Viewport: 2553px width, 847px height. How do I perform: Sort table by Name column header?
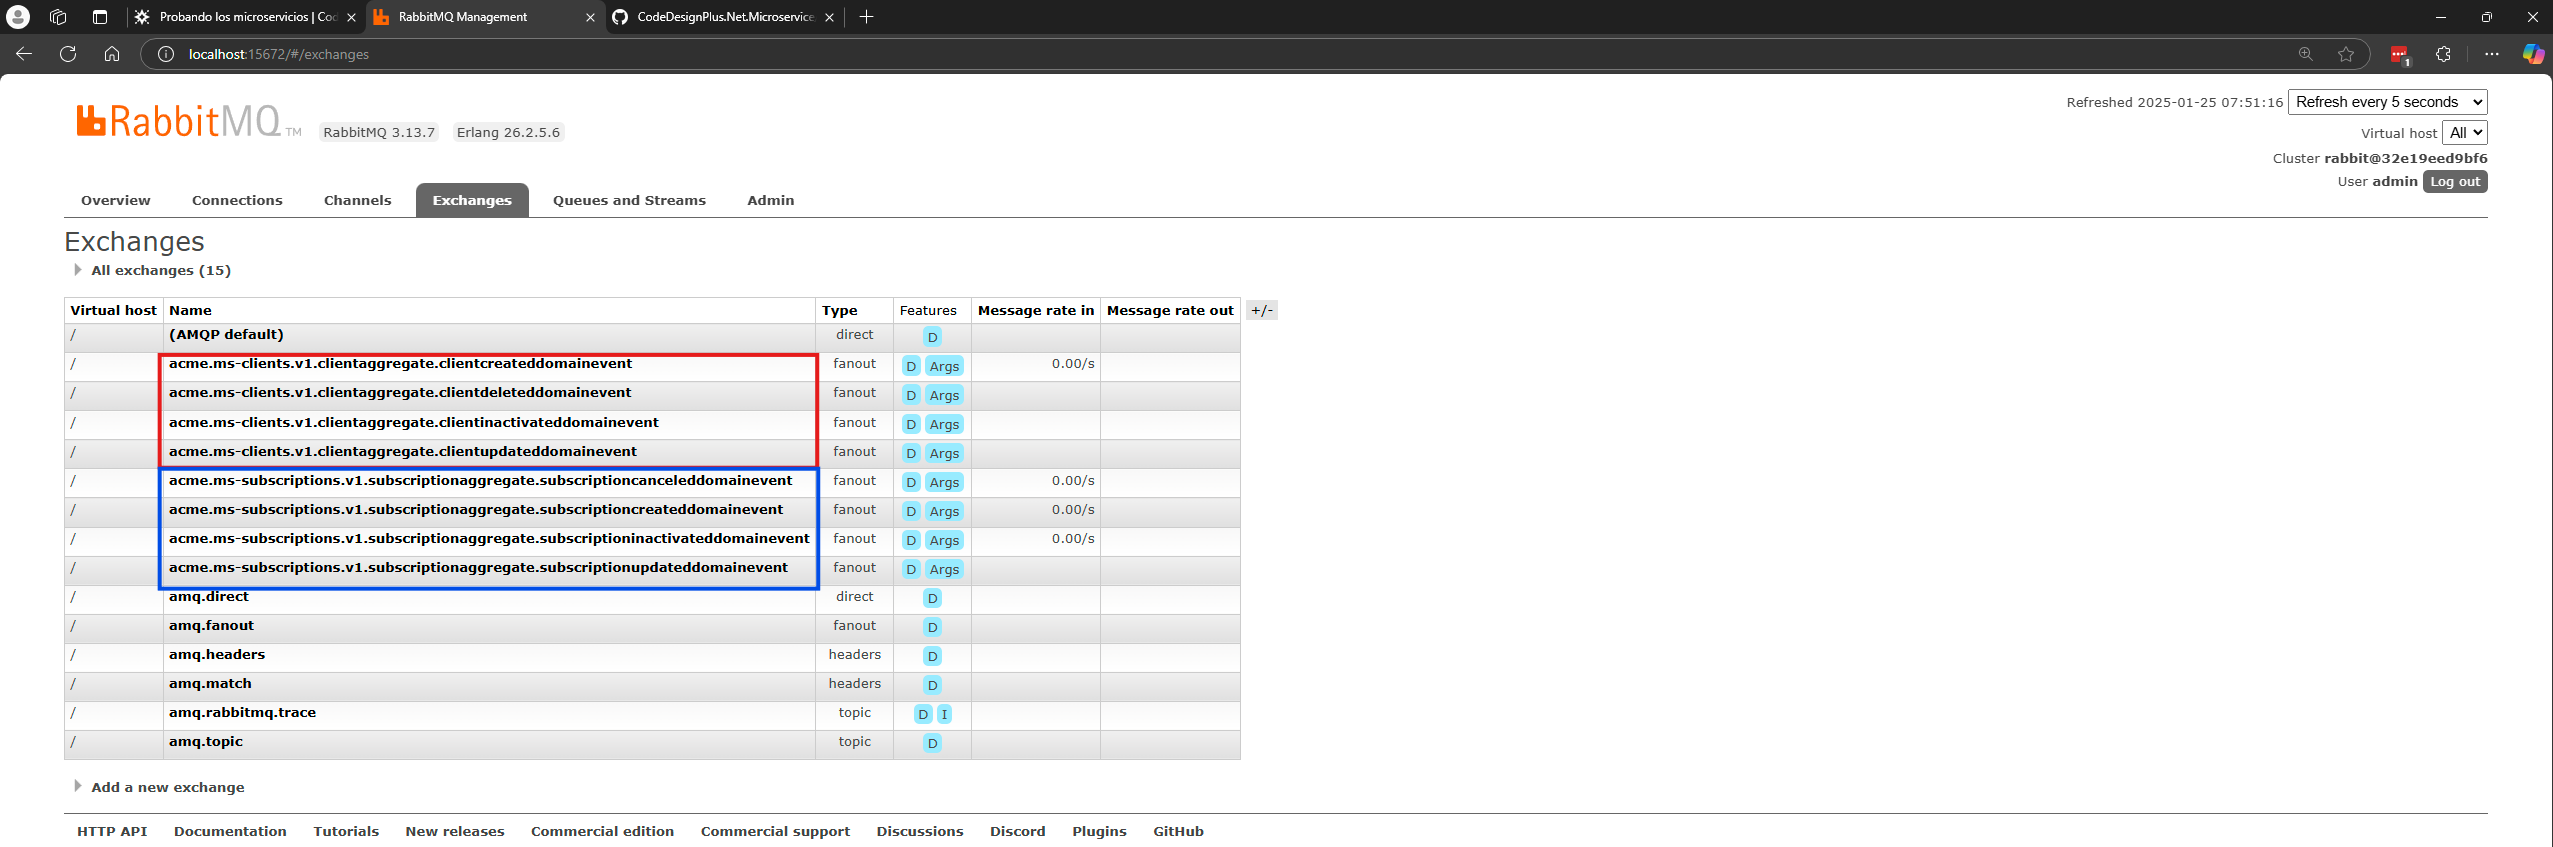coord(190,310)
